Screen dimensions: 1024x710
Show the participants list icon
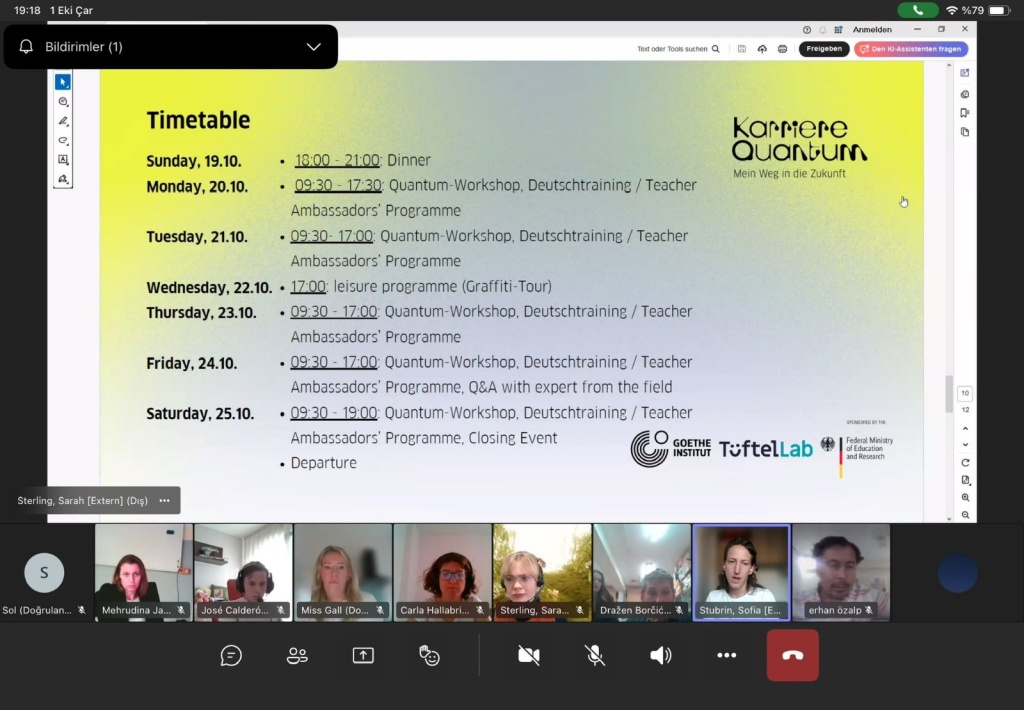pyautogui.click(x=297, y=656)
